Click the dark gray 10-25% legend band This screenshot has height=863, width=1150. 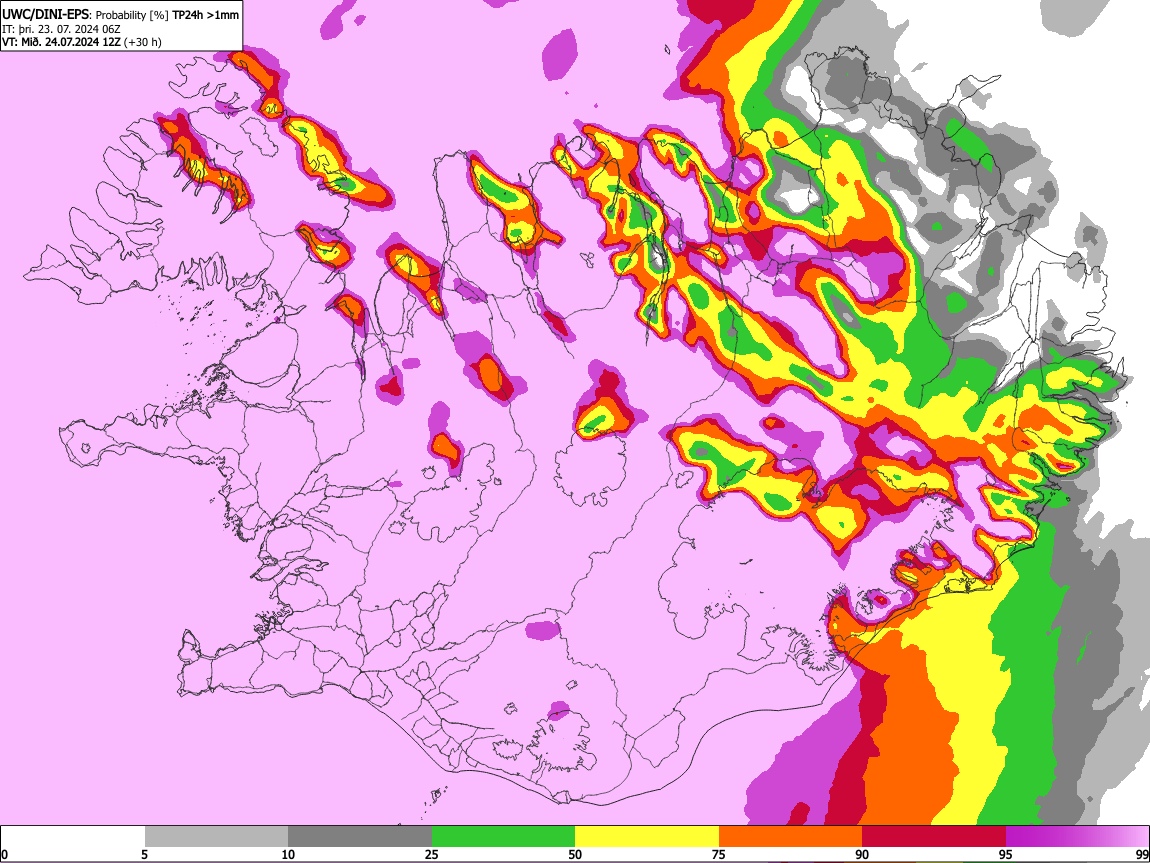[x=360, y=837]
